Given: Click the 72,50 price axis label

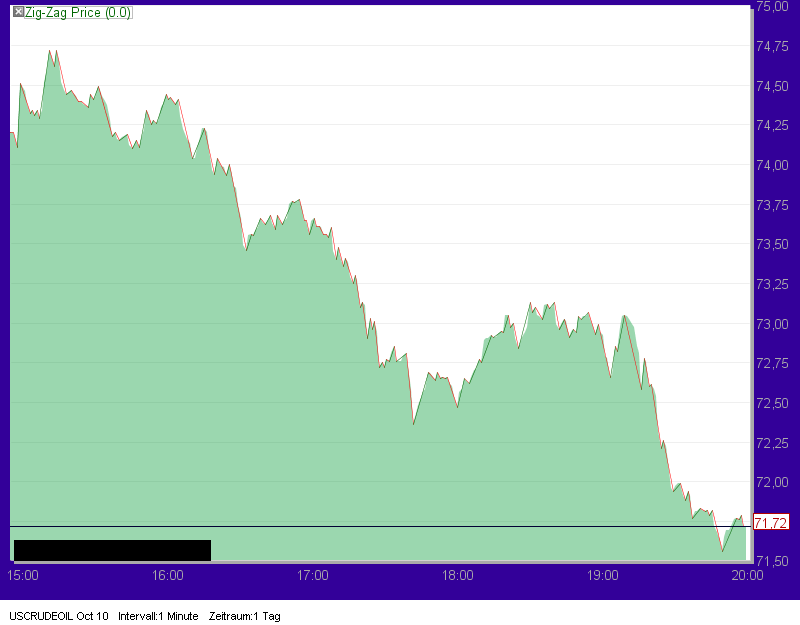Looking at the screenshot, I should (x=772, y=403).
